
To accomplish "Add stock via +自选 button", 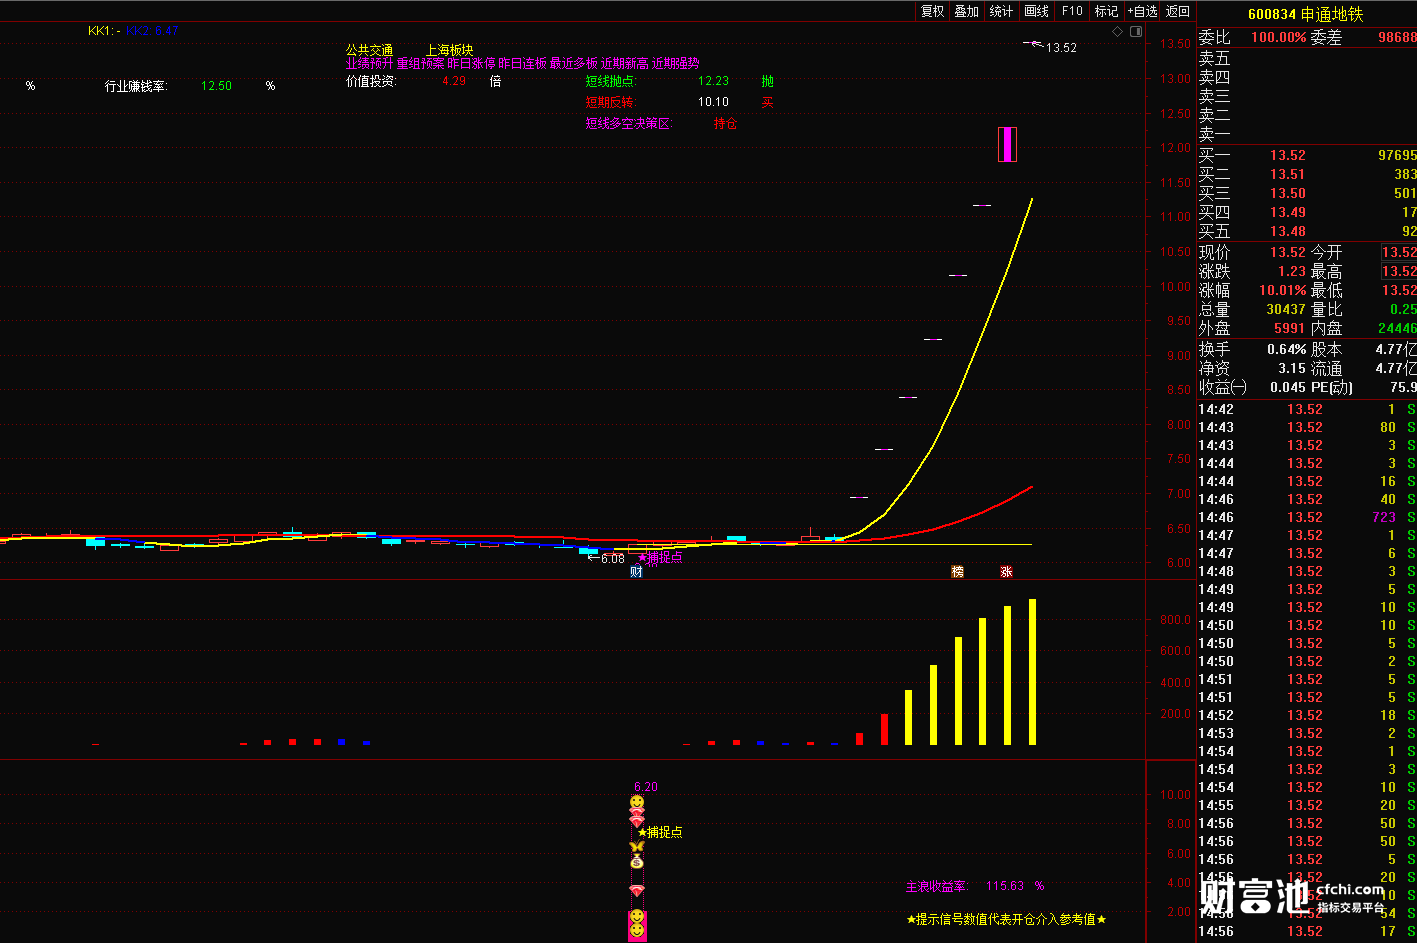I will [x=1142, y=11].
